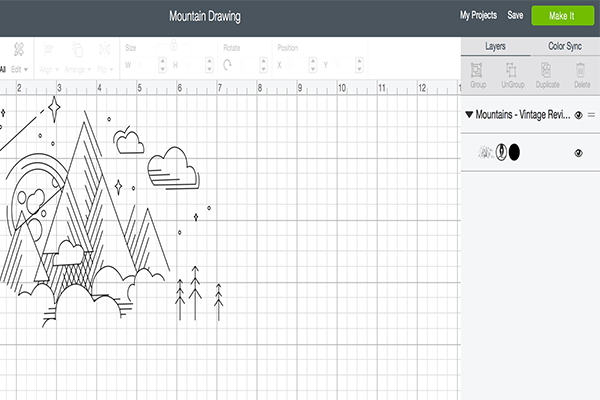Click the height stepper arrows
The height and width of the screenshot is (400, 600).
[x=209, y=65]
